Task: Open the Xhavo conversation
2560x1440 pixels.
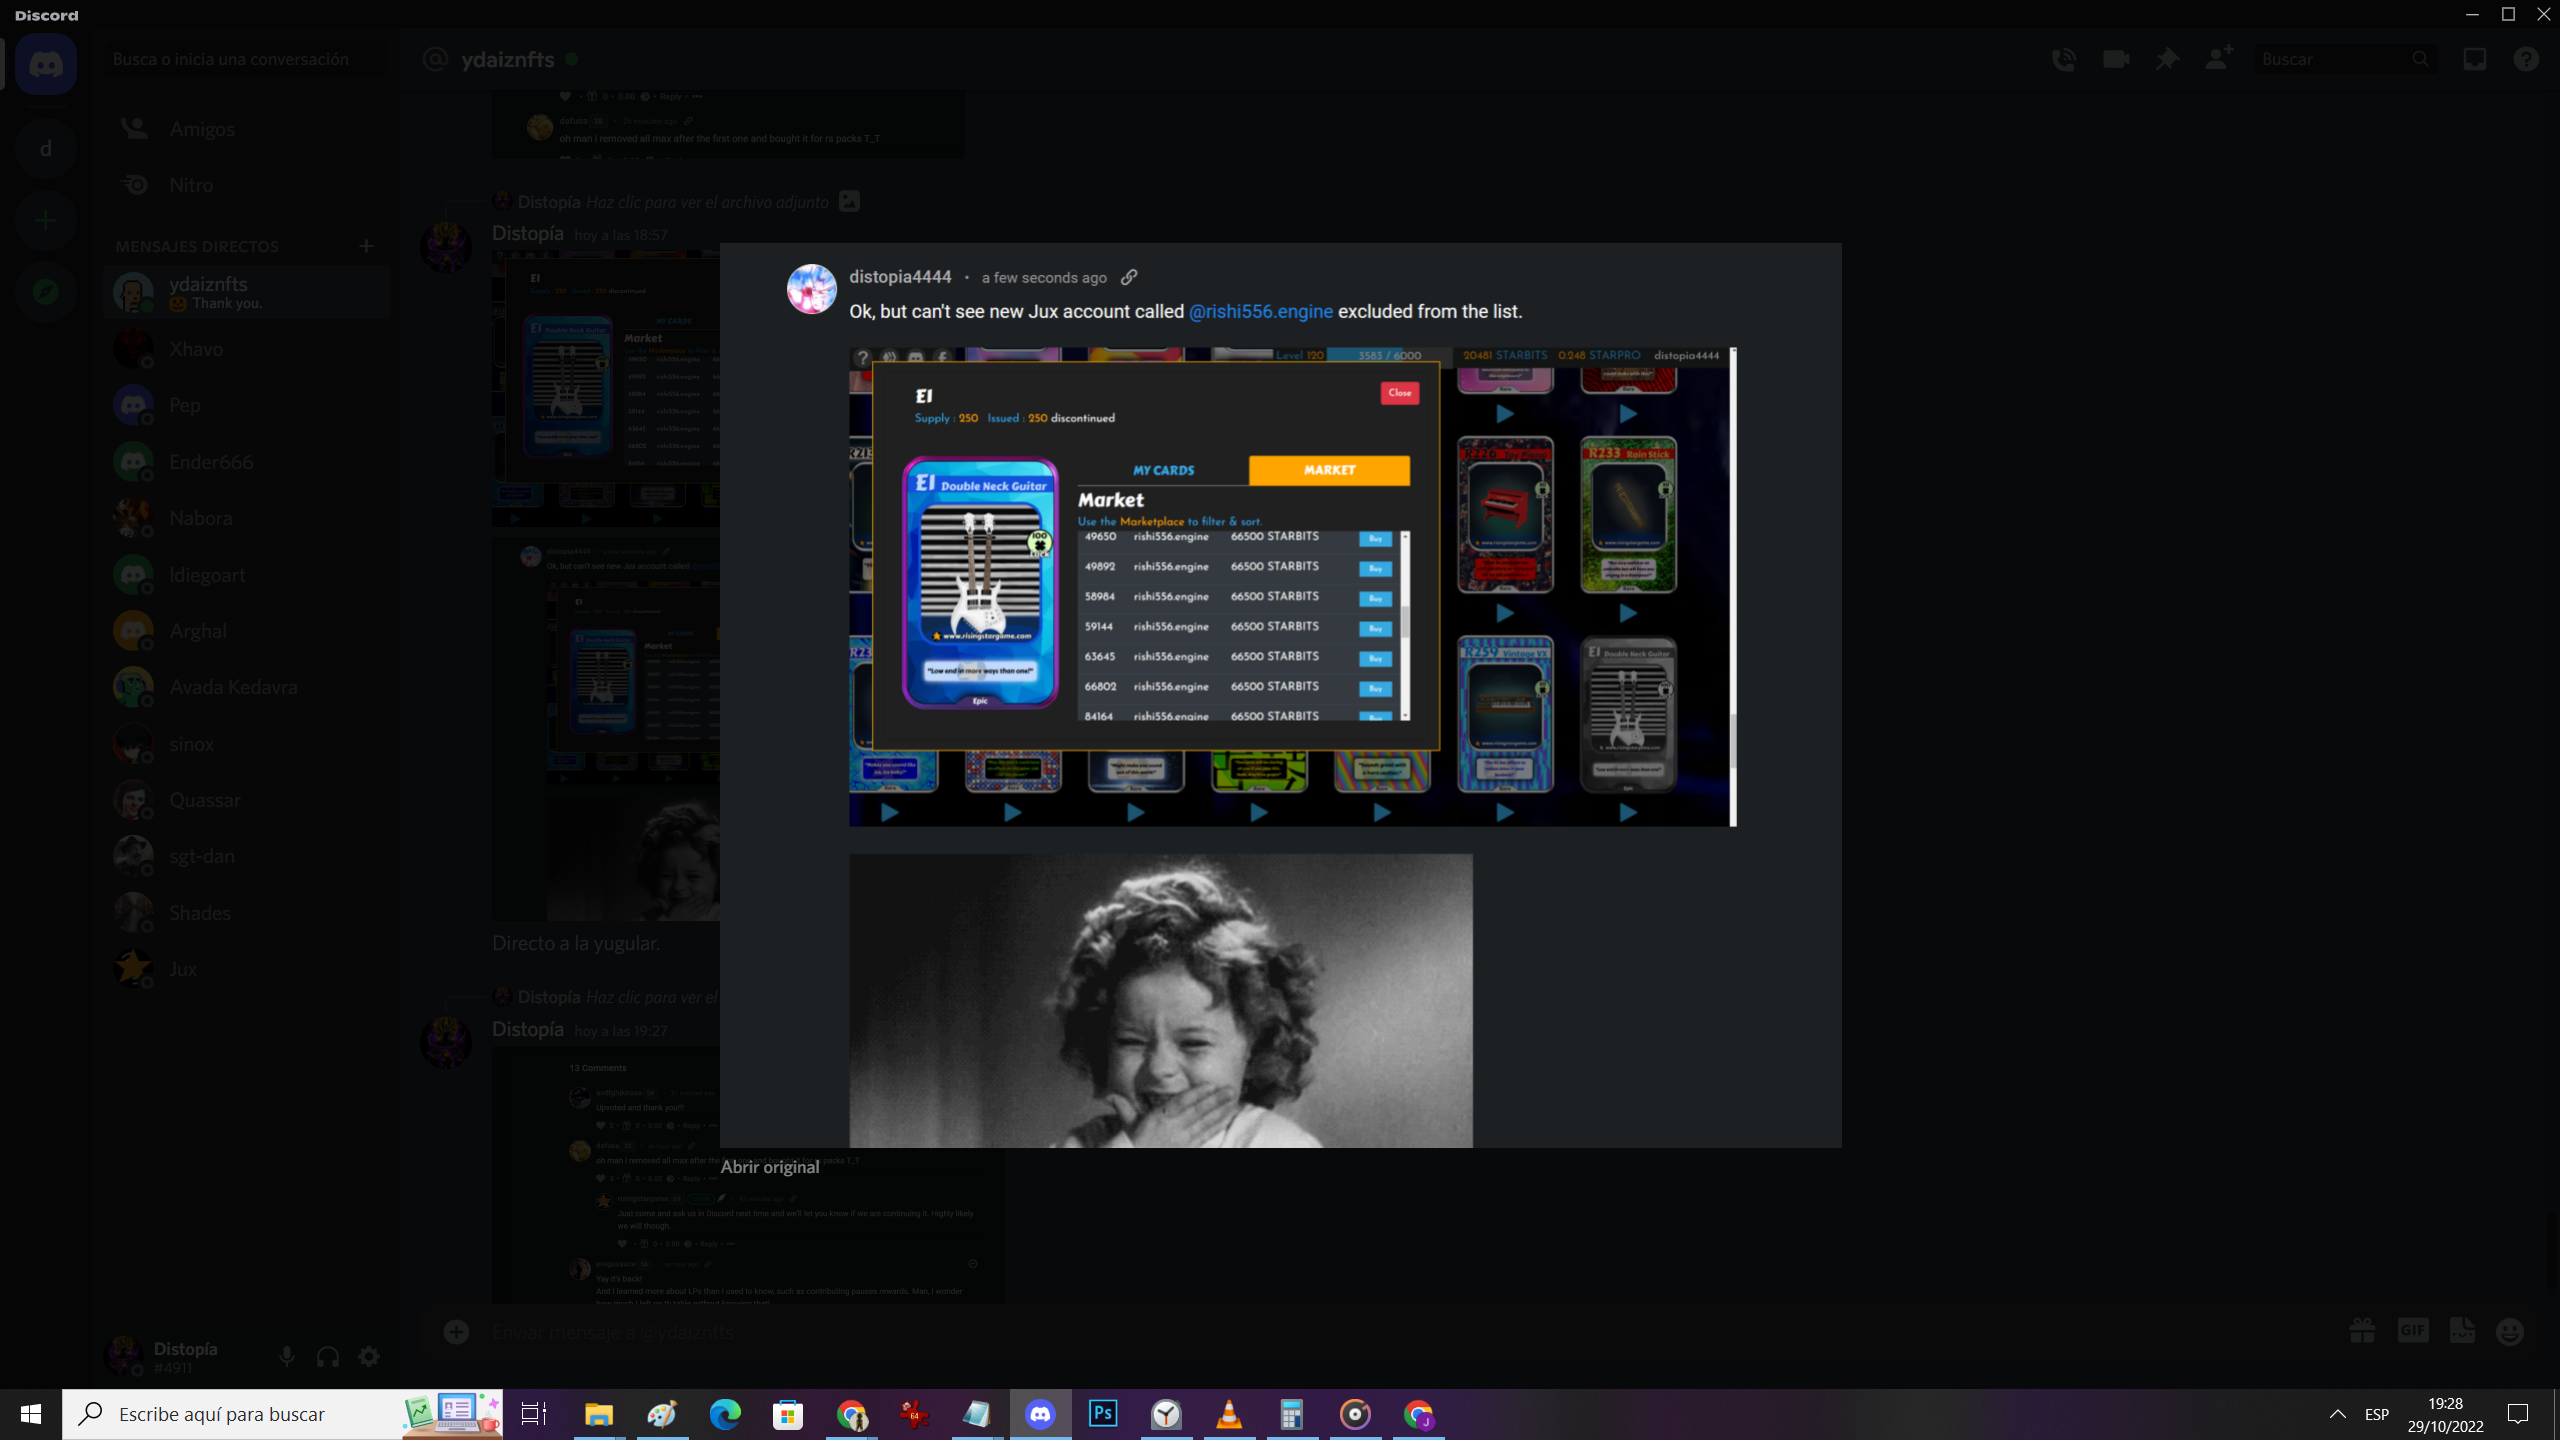Action: pos(246,349)
